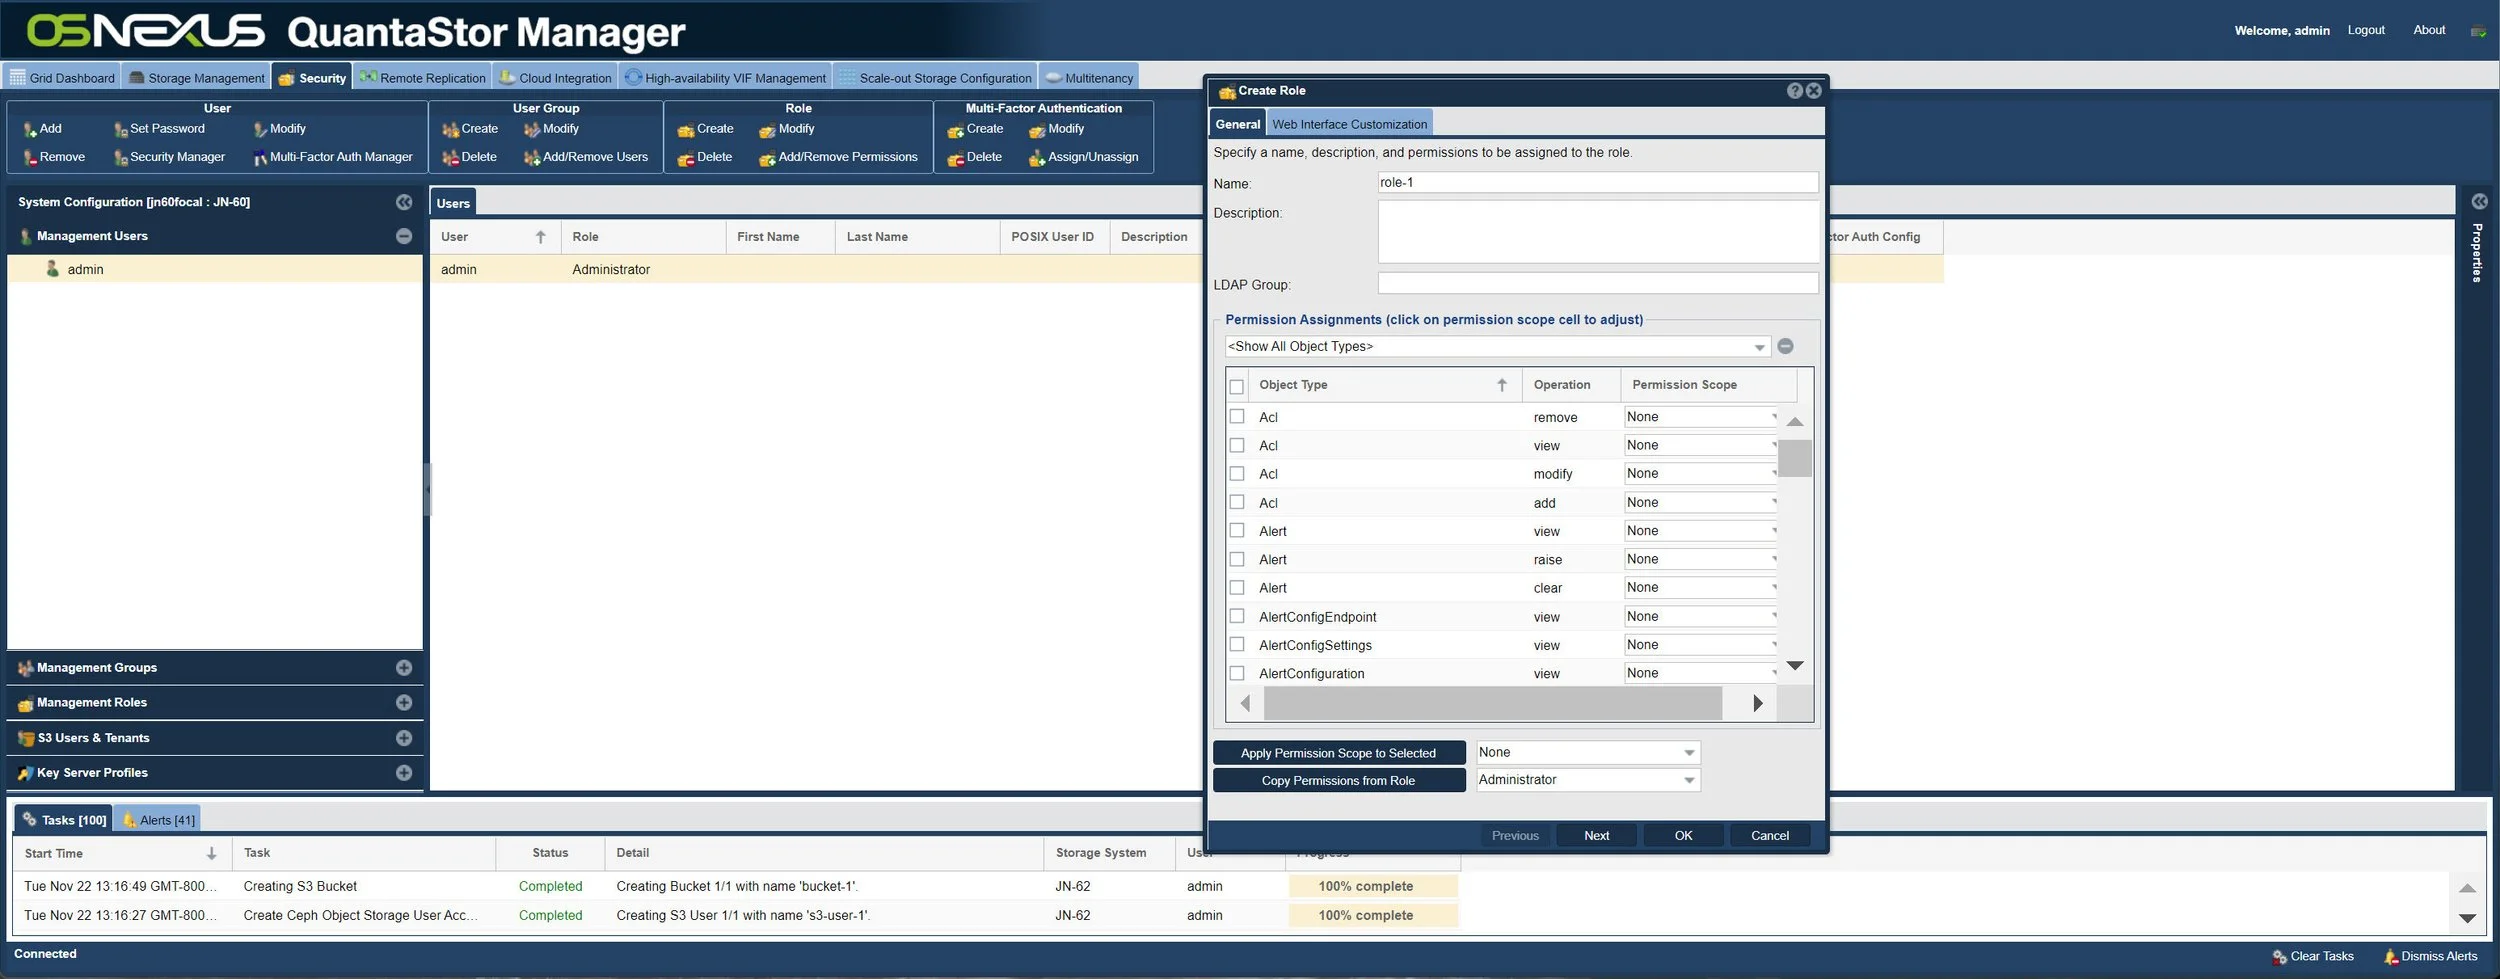The width and height of the screenshot is (2500, 979).
Task: Click Add/Remove Users in User Group
Action: click(586, 157)
